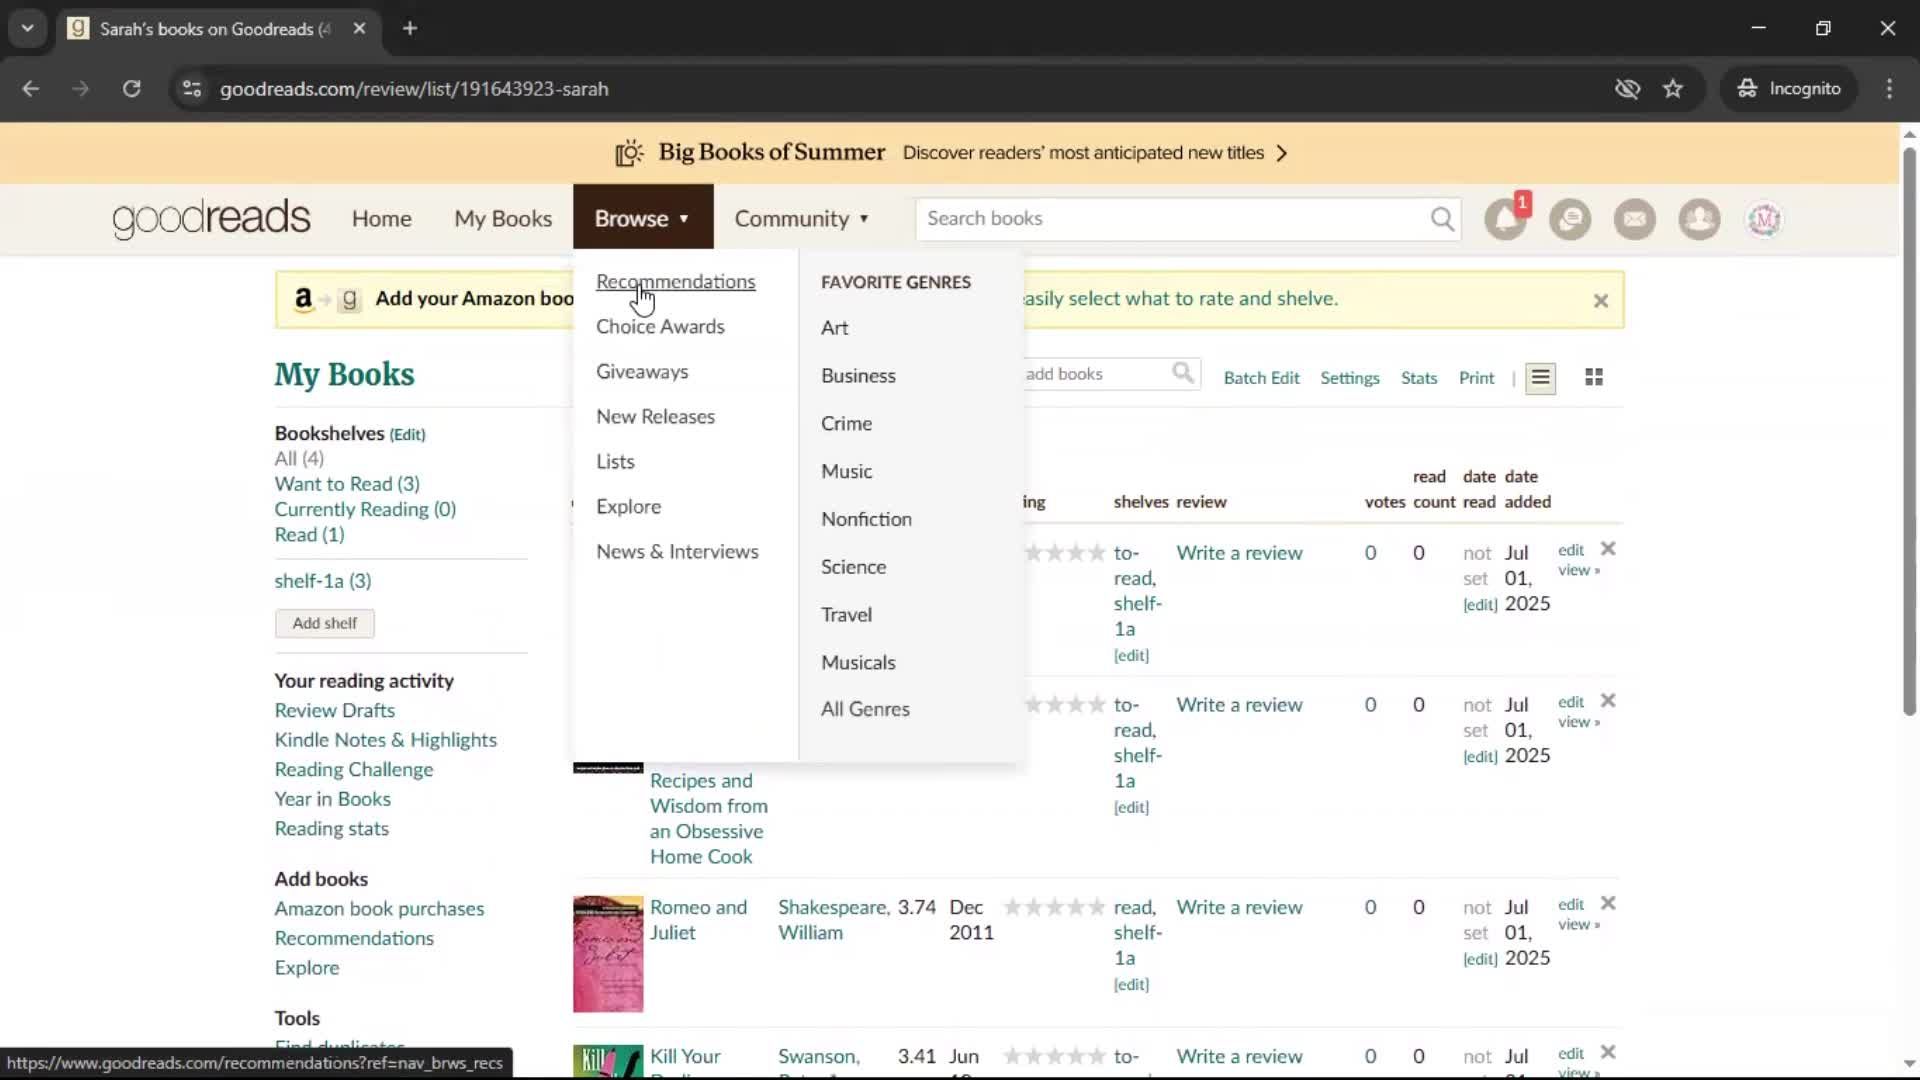Click the page vertical scrollbar

(1909, 431)
